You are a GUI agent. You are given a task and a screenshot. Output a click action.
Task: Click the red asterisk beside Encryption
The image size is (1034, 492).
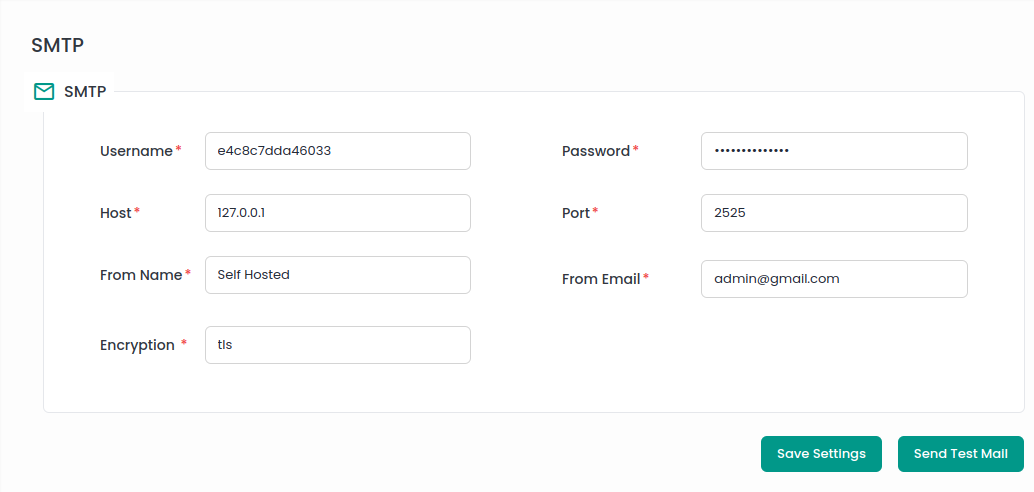(x=184, y=344)
